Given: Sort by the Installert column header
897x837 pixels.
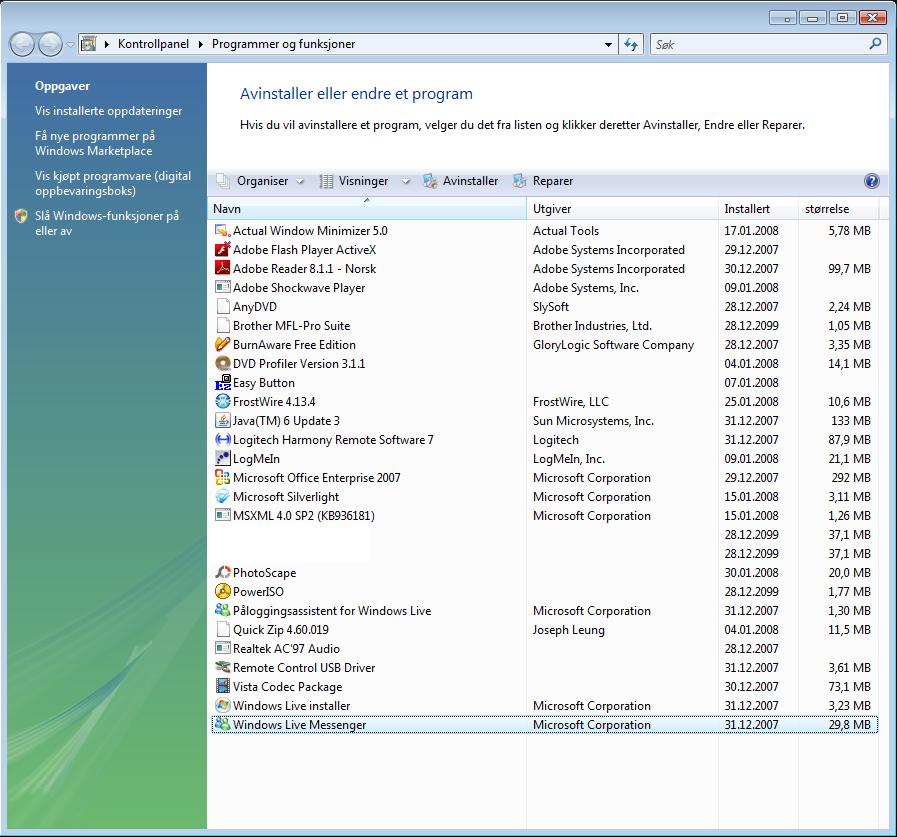Looking at the screenshot, I should 758,209.
